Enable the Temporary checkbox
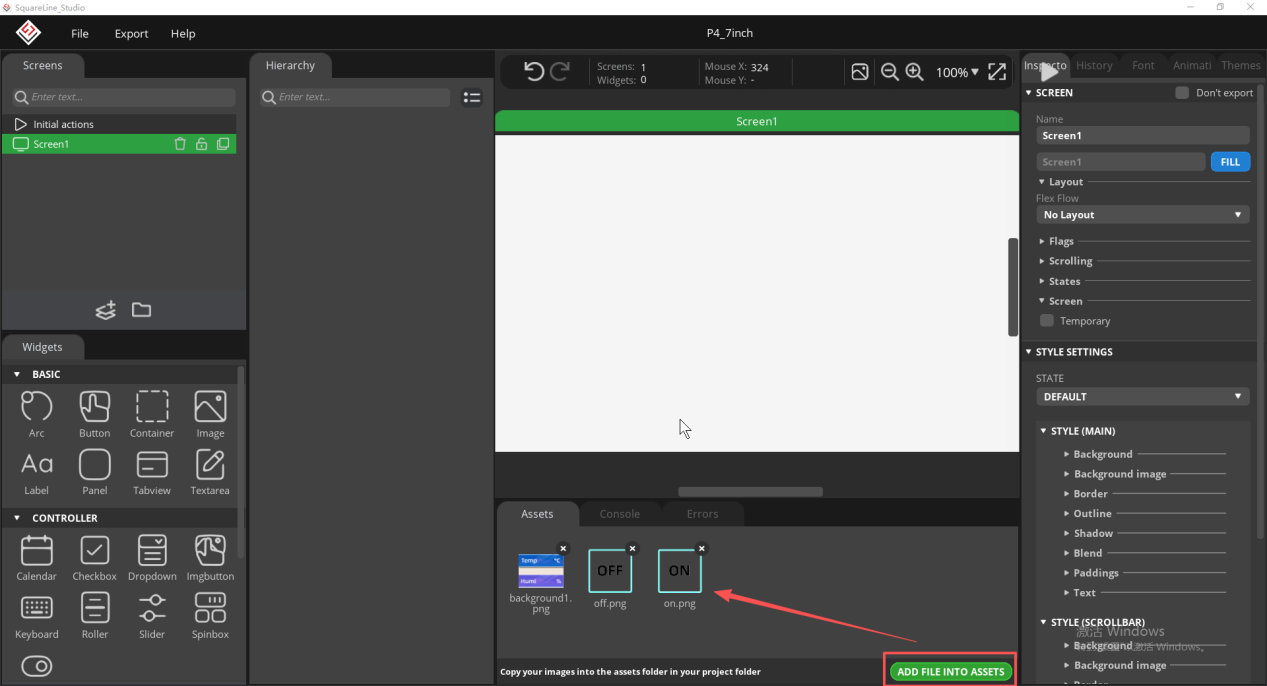The image size is (1267, 686). pyautogui.click(x=1047, y=321)
